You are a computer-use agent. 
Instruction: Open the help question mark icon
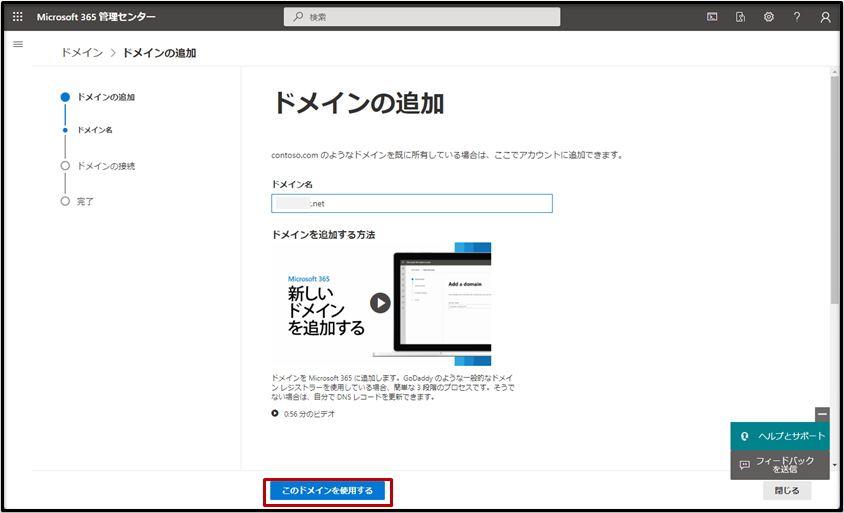(x=797, y=17)
